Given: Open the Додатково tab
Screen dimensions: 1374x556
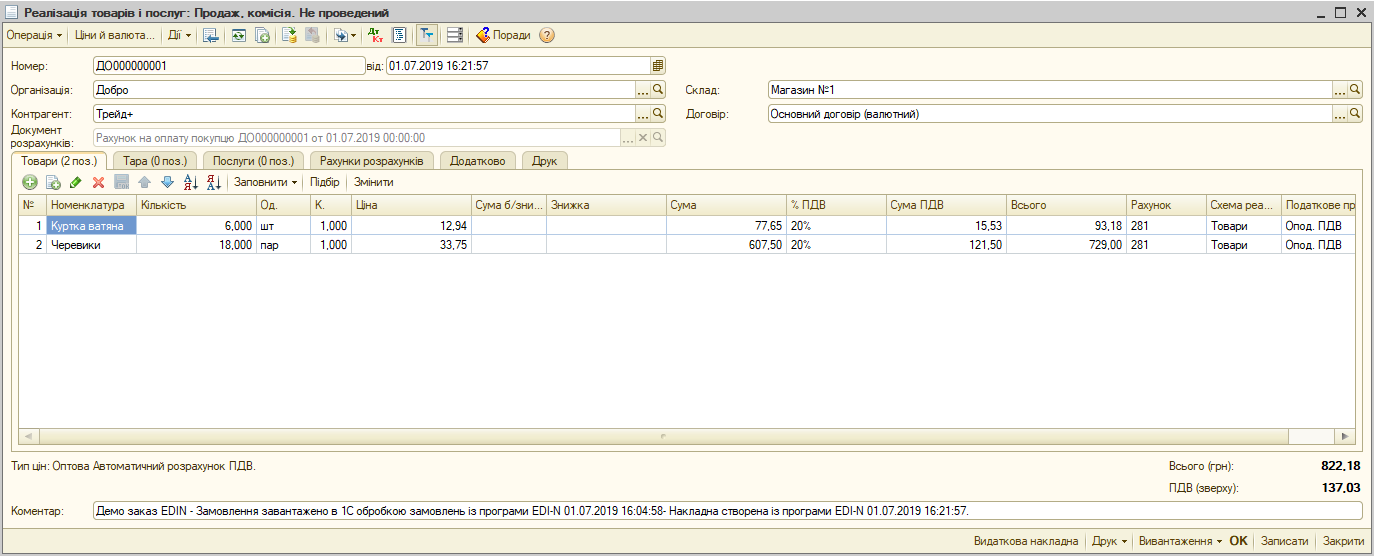Looking at the screenshot, I should (478, 160).
